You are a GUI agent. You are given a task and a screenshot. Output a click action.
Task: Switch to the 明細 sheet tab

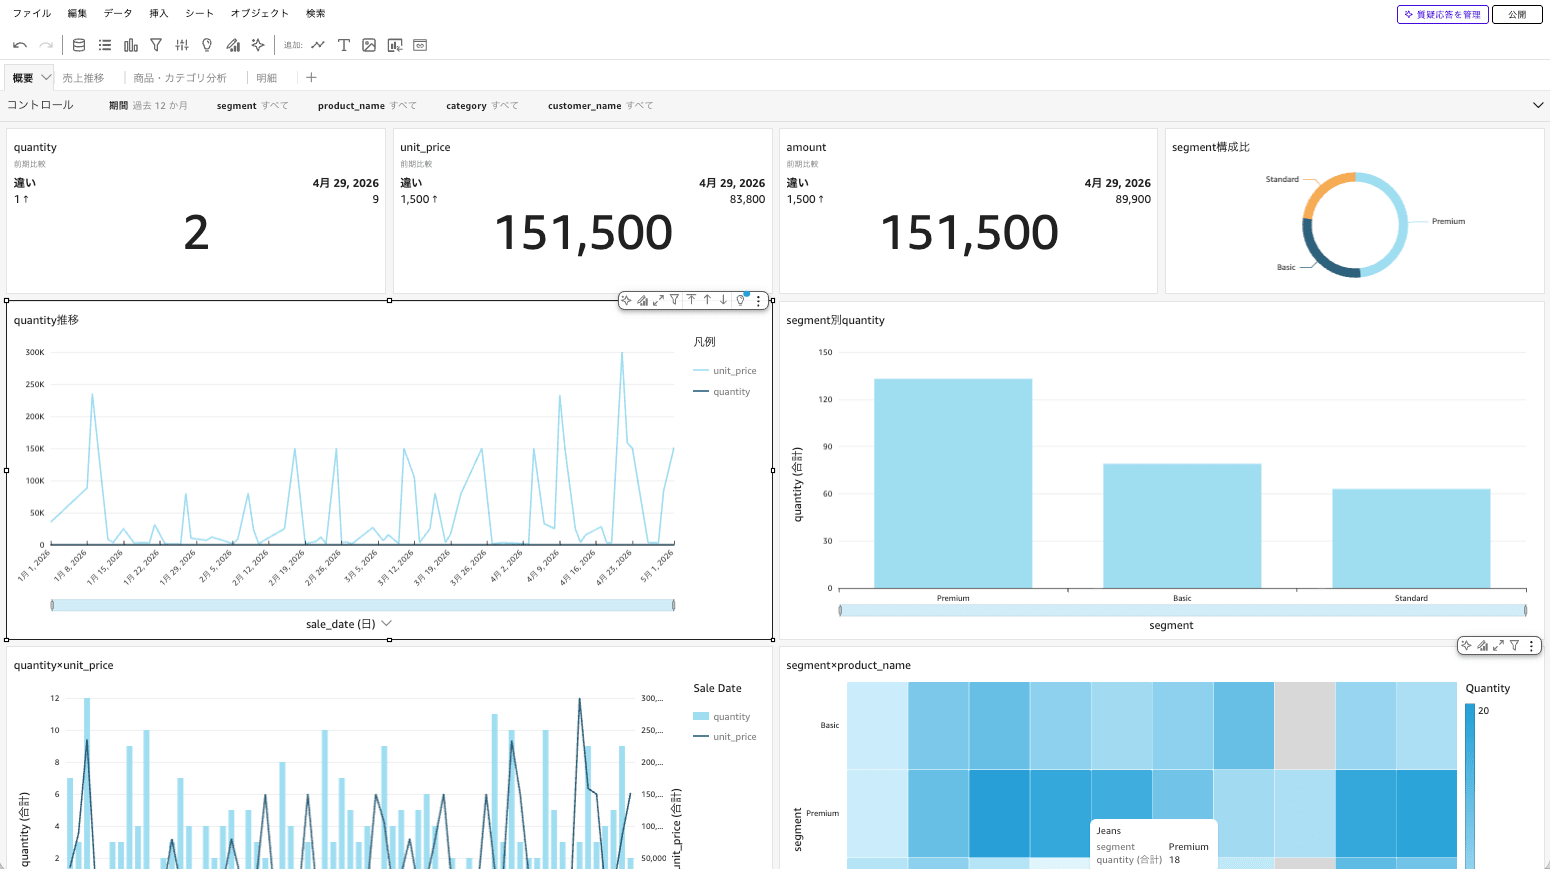(266, 78)
